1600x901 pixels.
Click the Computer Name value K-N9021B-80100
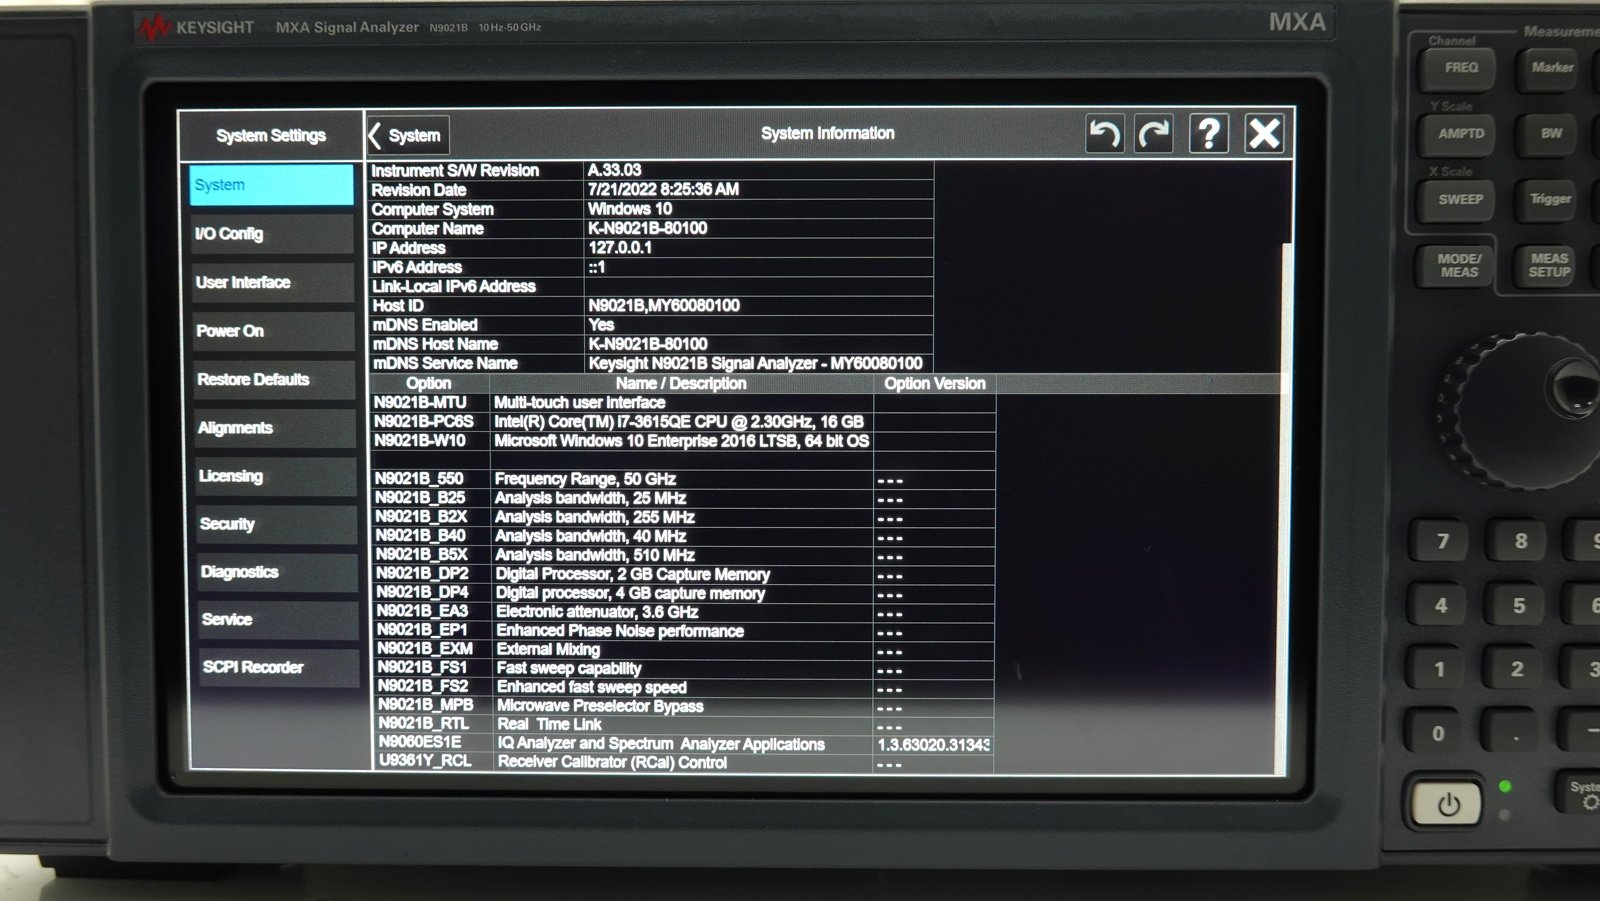pos(648,229)
